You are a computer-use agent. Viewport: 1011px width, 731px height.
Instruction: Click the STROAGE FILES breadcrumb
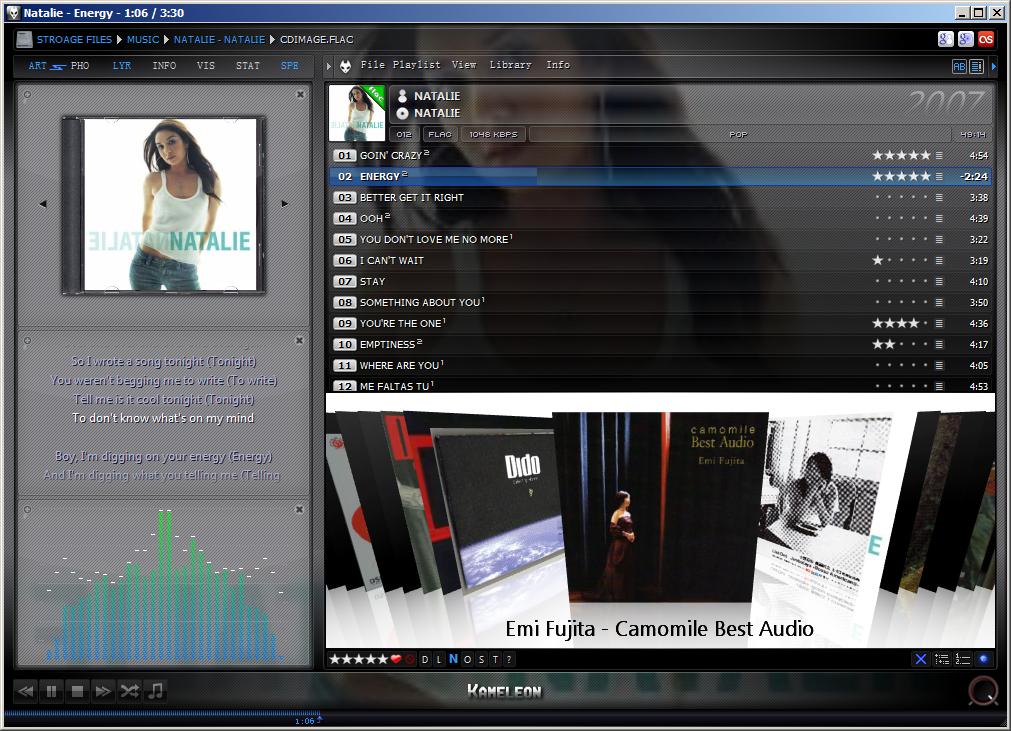click(74, 39)
